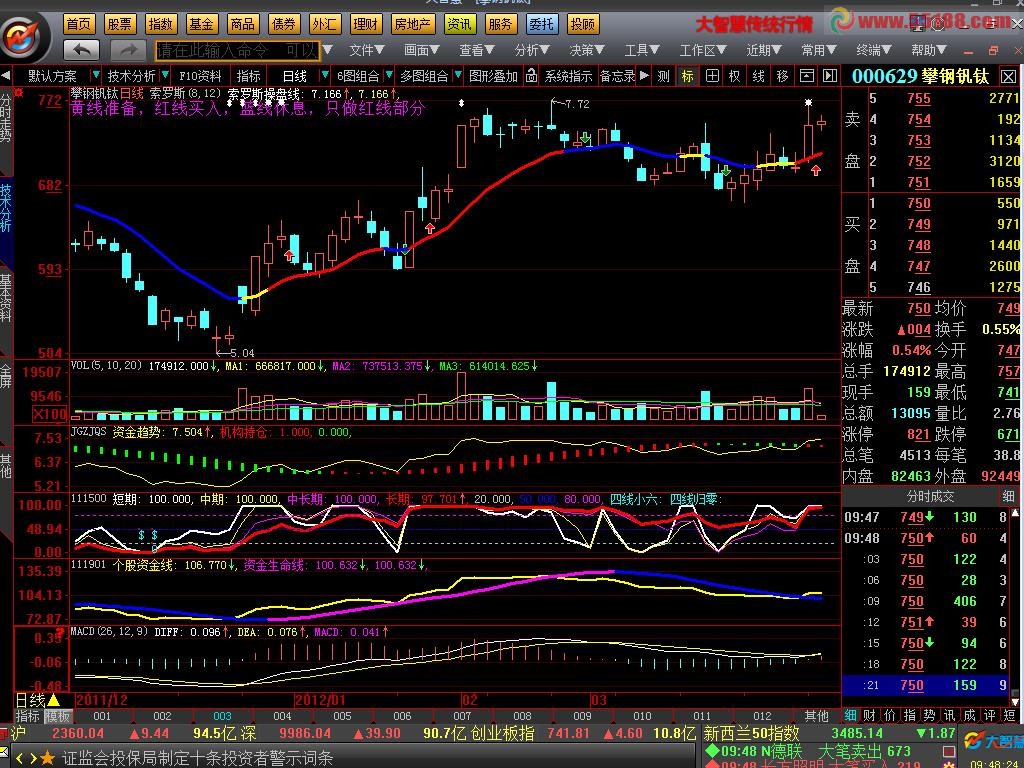Click the back arrow navigation icon
Viewport: 1024px width, 768px height.
[82, 50]
